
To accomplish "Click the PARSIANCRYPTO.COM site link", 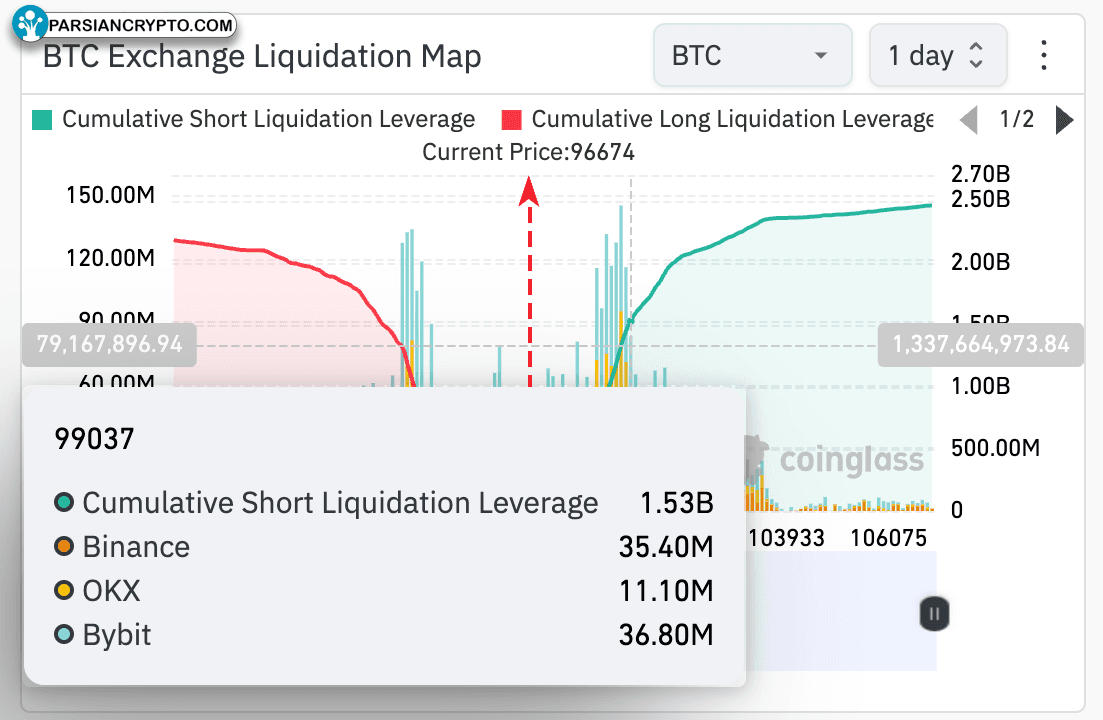I will pyautogui.click(x=141, y=25).
